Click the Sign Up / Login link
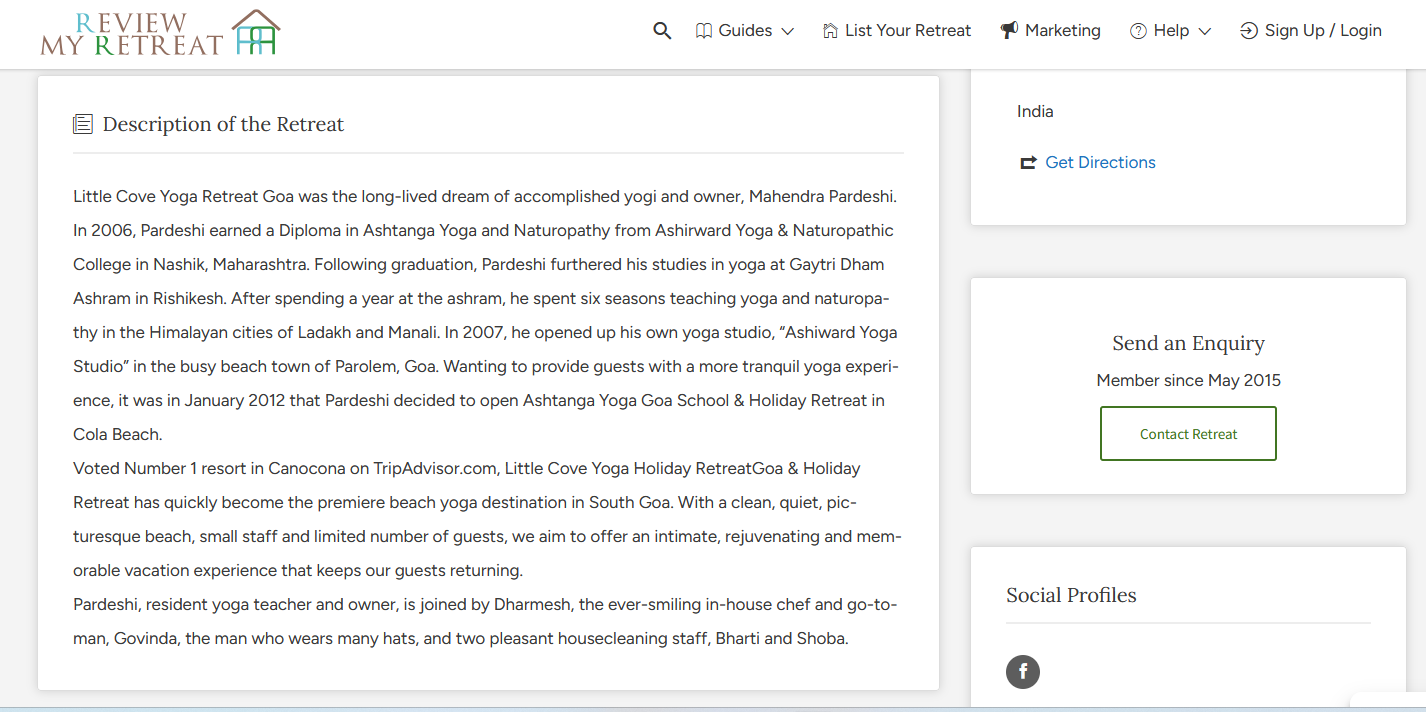The image size is (1426, 712). point(1322,31)
